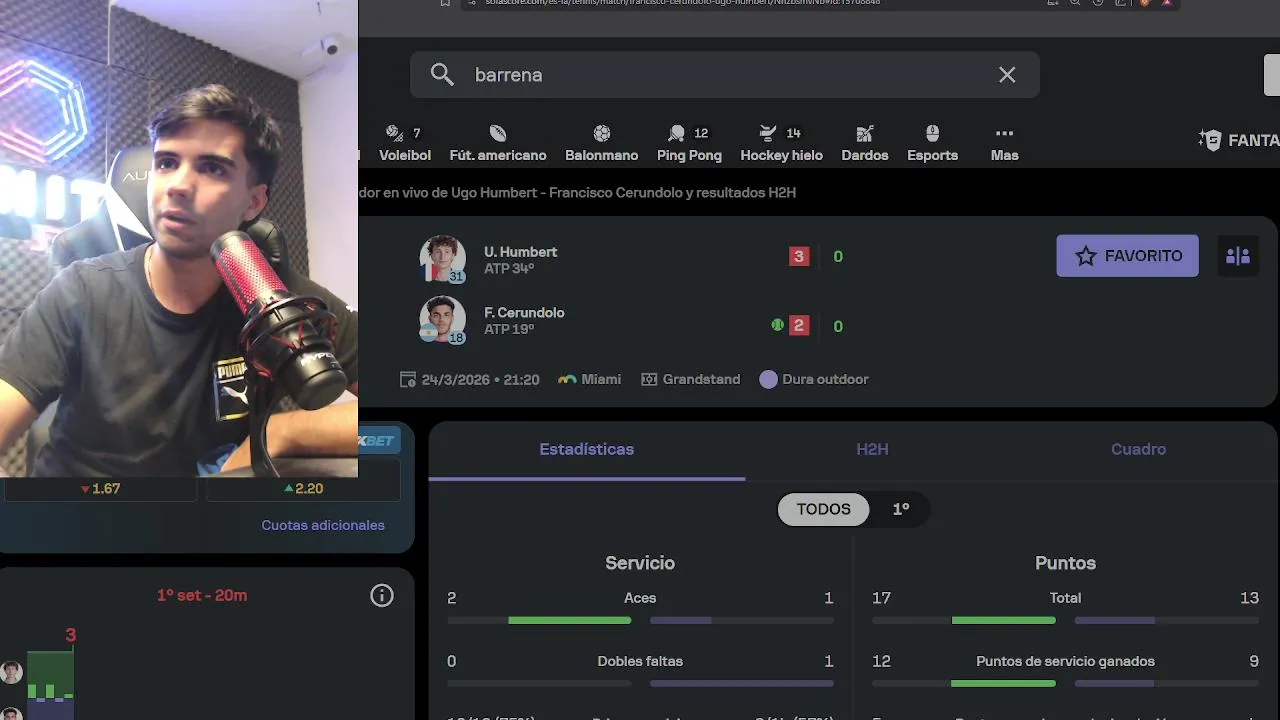Click Humbert's red game score 3
The image size is (1280, 720).
click(x=798, y=256)
